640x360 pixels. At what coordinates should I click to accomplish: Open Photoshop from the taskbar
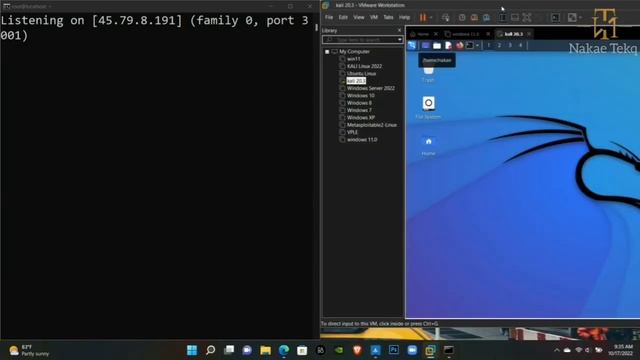click(394, 350)
